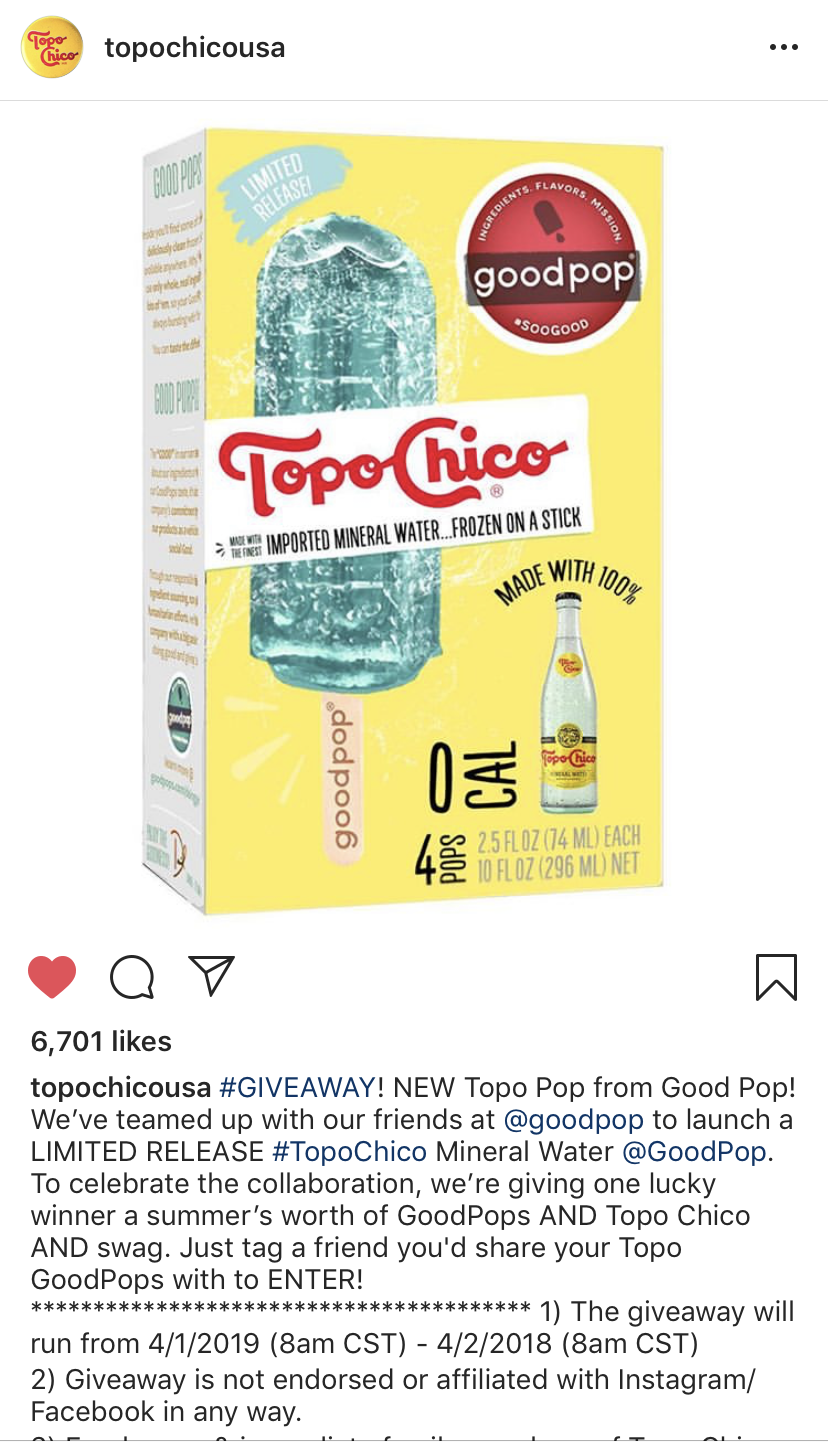828x1442 pixels.
Task: Open the three-dot post options menu
Action: coord(784,48)
